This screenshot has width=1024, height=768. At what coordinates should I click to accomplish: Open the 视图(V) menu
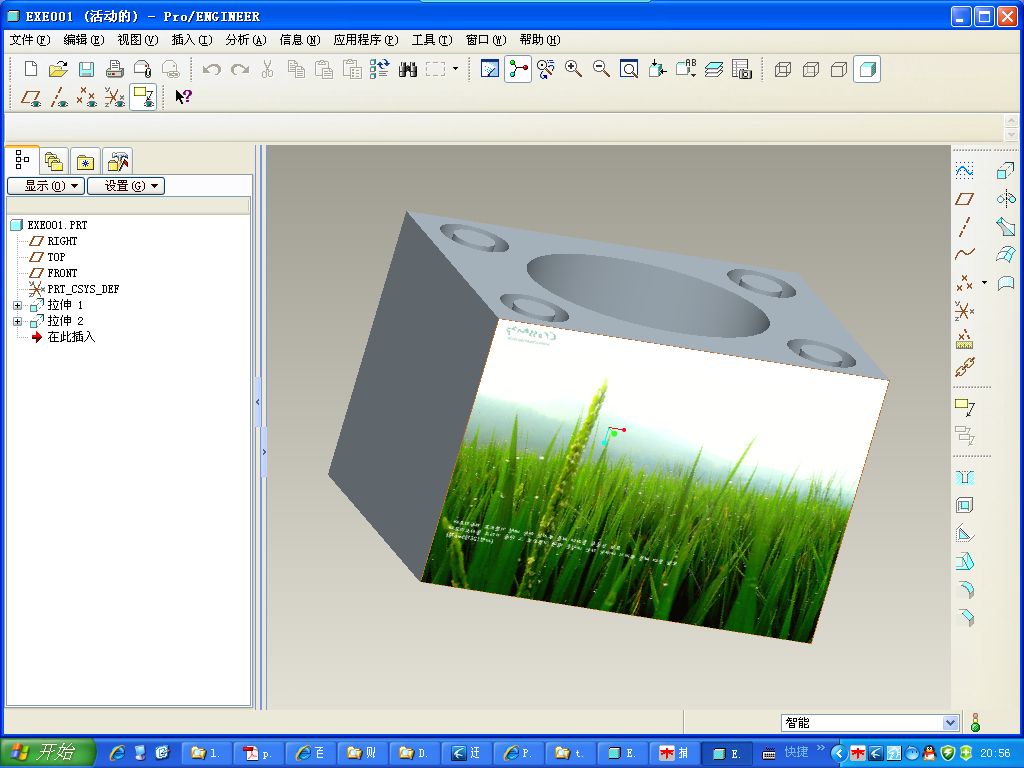[x=138, y=40]
